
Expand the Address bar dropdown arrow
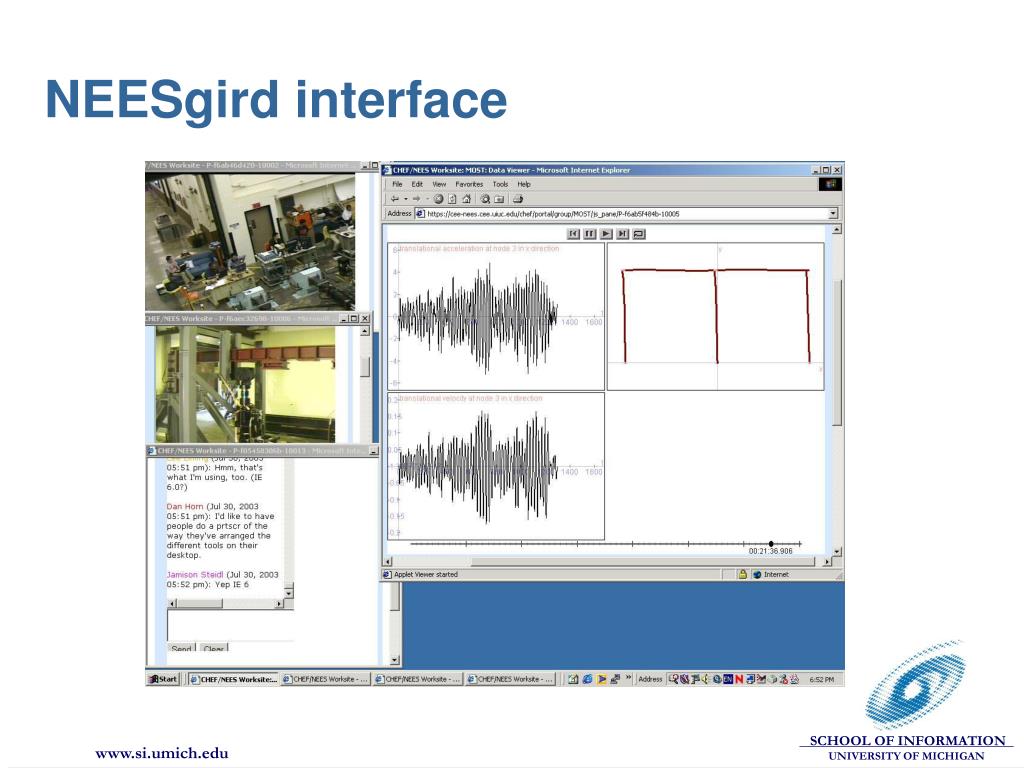tap(833, 214)
